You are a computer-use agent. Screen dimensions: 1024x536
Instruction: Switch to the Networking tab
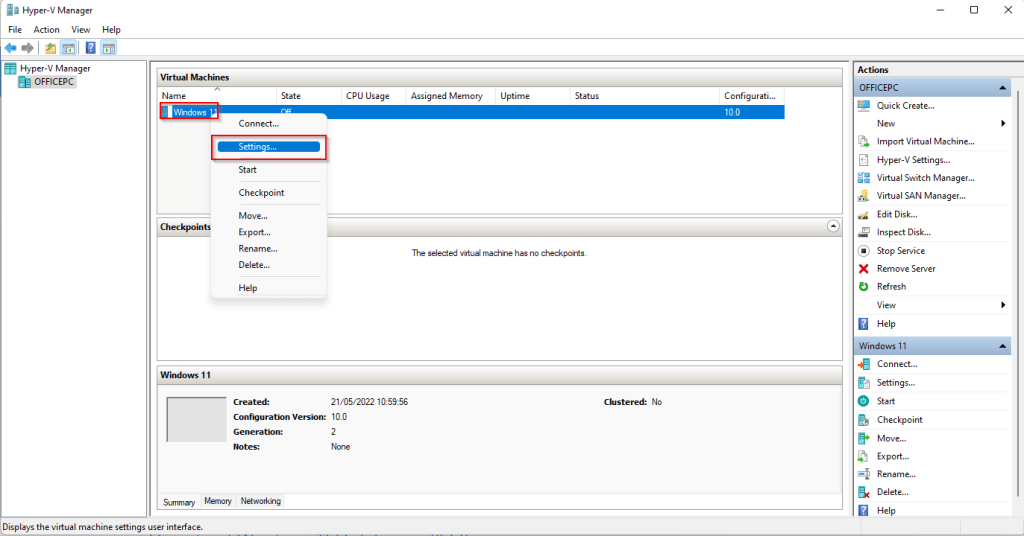tap(260, 501)
